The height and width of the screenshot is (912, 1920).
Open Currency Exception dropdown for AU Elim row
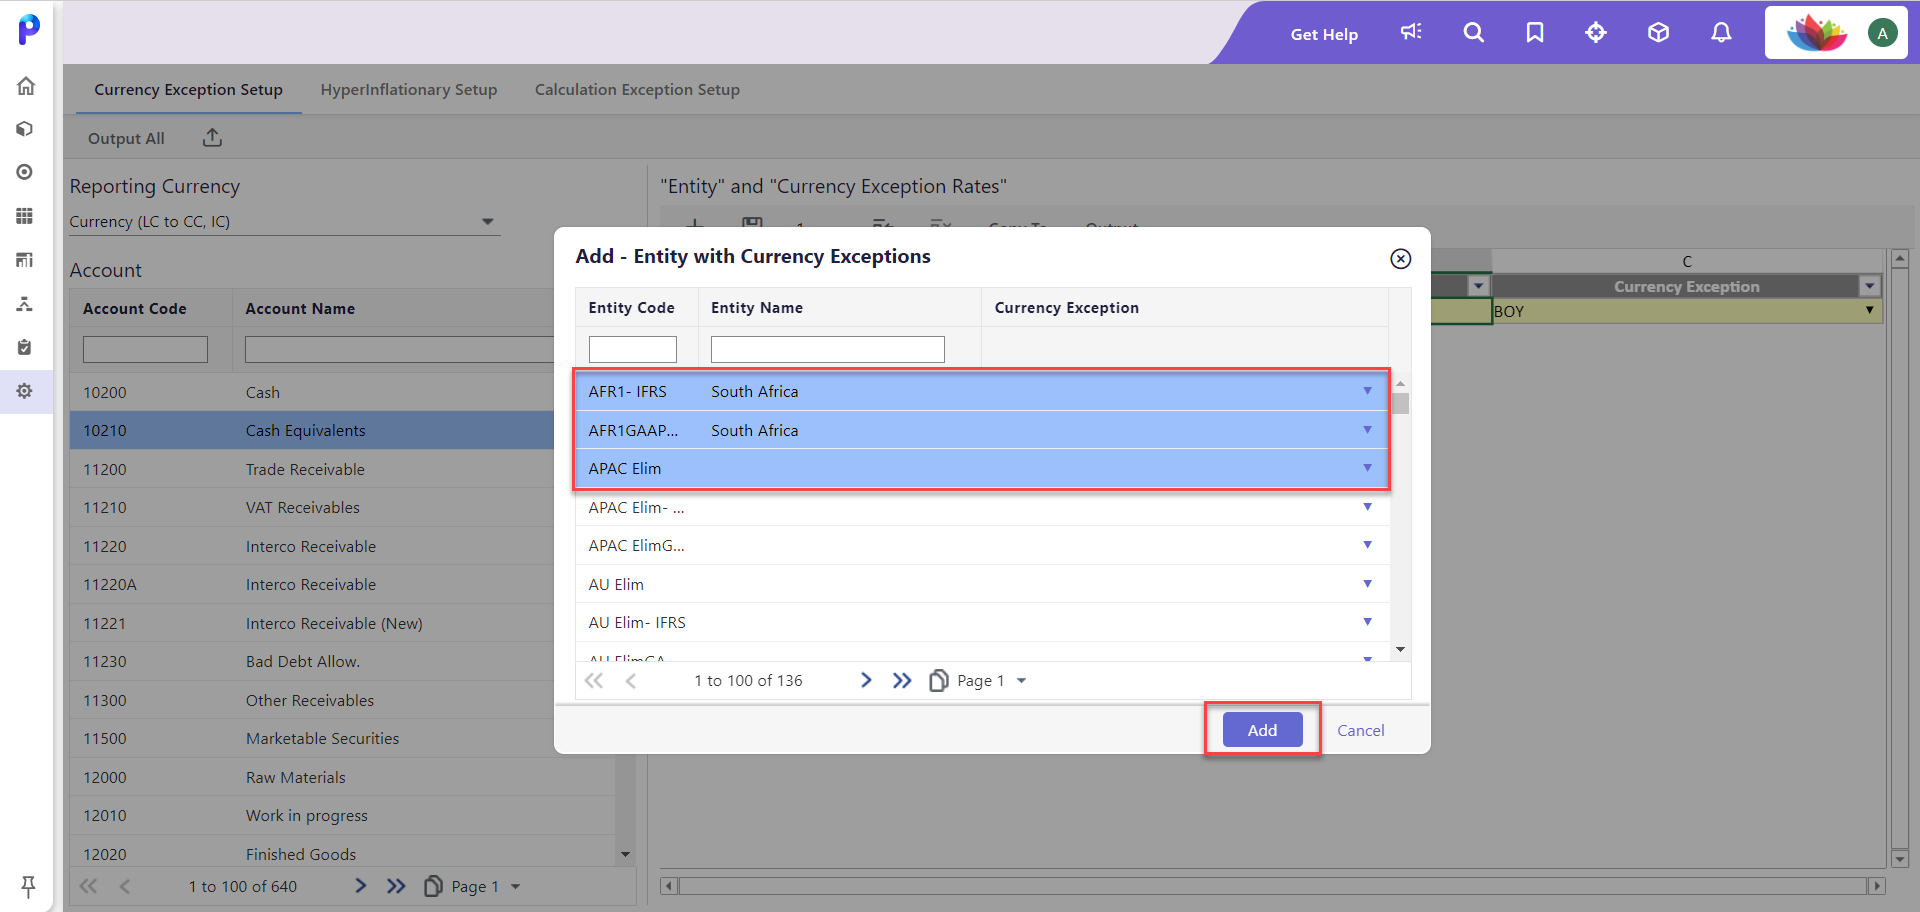point(1367,584)
